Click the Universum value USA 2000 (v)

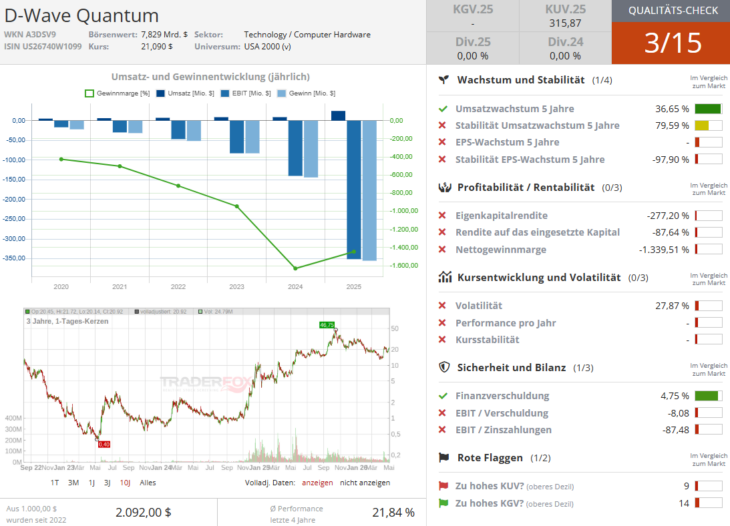(268, 47)
